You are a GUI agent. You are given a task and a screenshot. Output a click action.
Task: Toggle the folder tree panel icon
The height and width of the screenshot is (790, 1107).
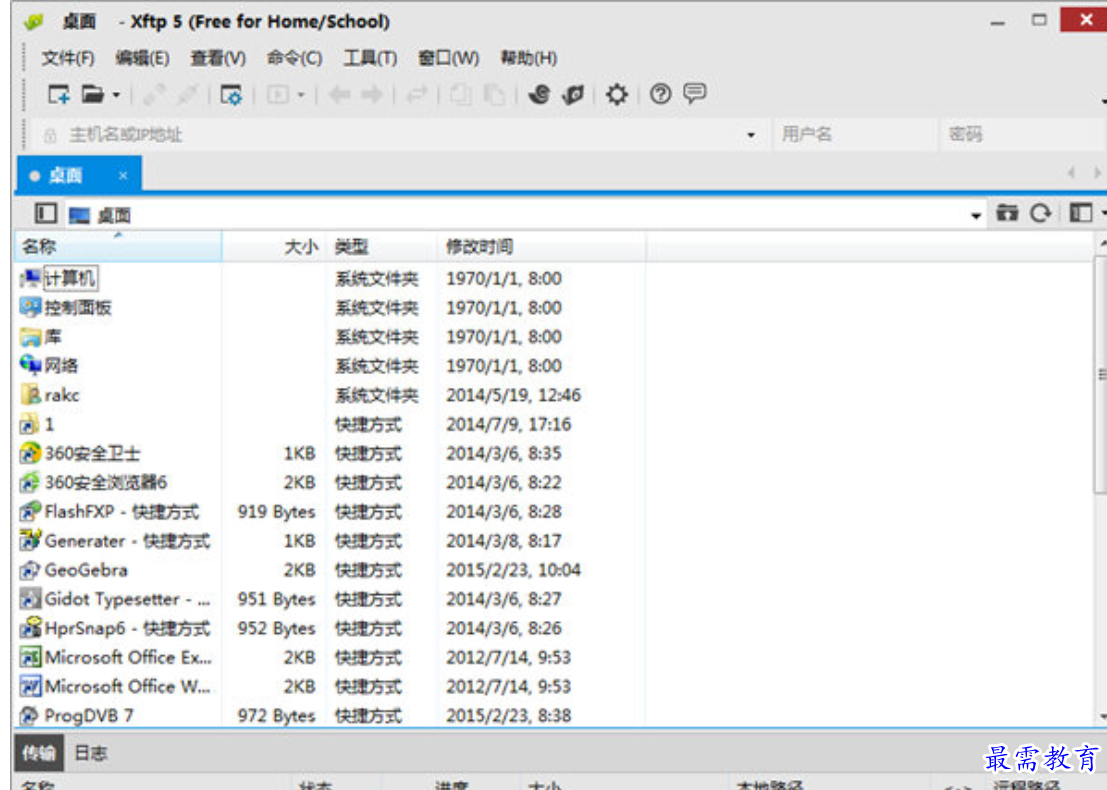pyautogui.click(x=46, y=213)
